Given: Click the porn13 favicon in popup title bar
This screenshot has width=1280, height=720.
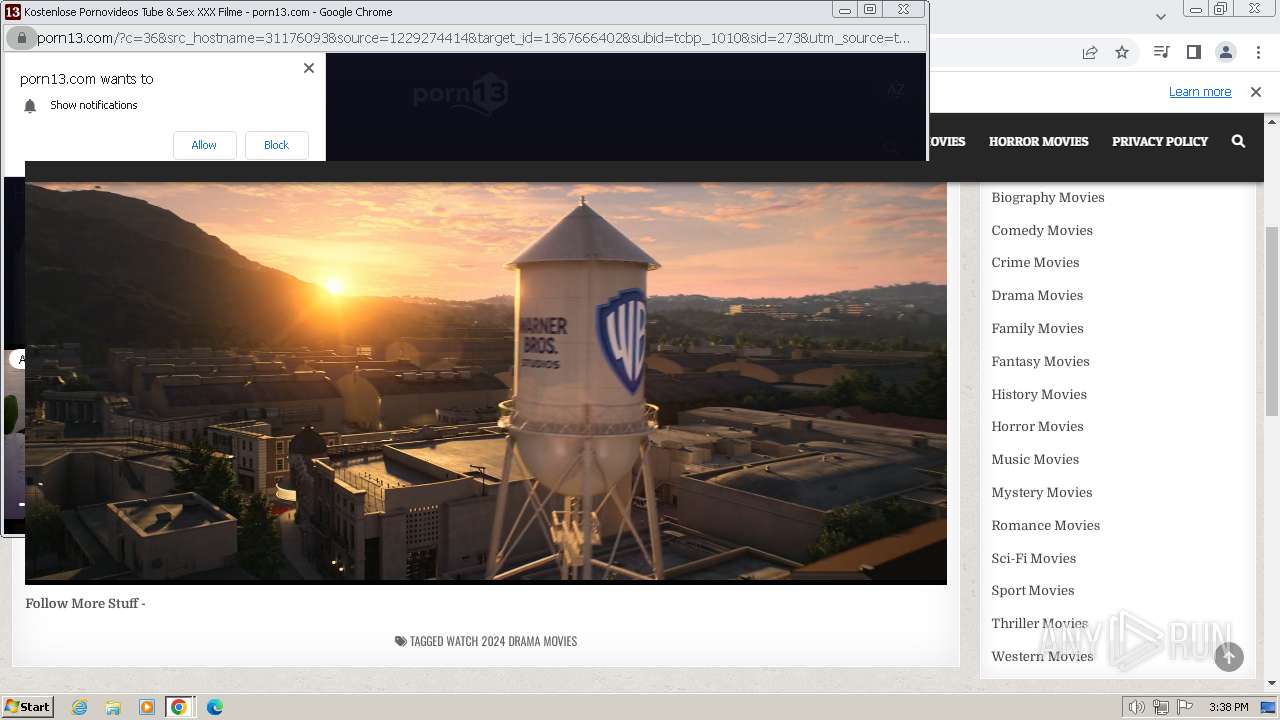Looking at the screenshot, I should (13, 12).
